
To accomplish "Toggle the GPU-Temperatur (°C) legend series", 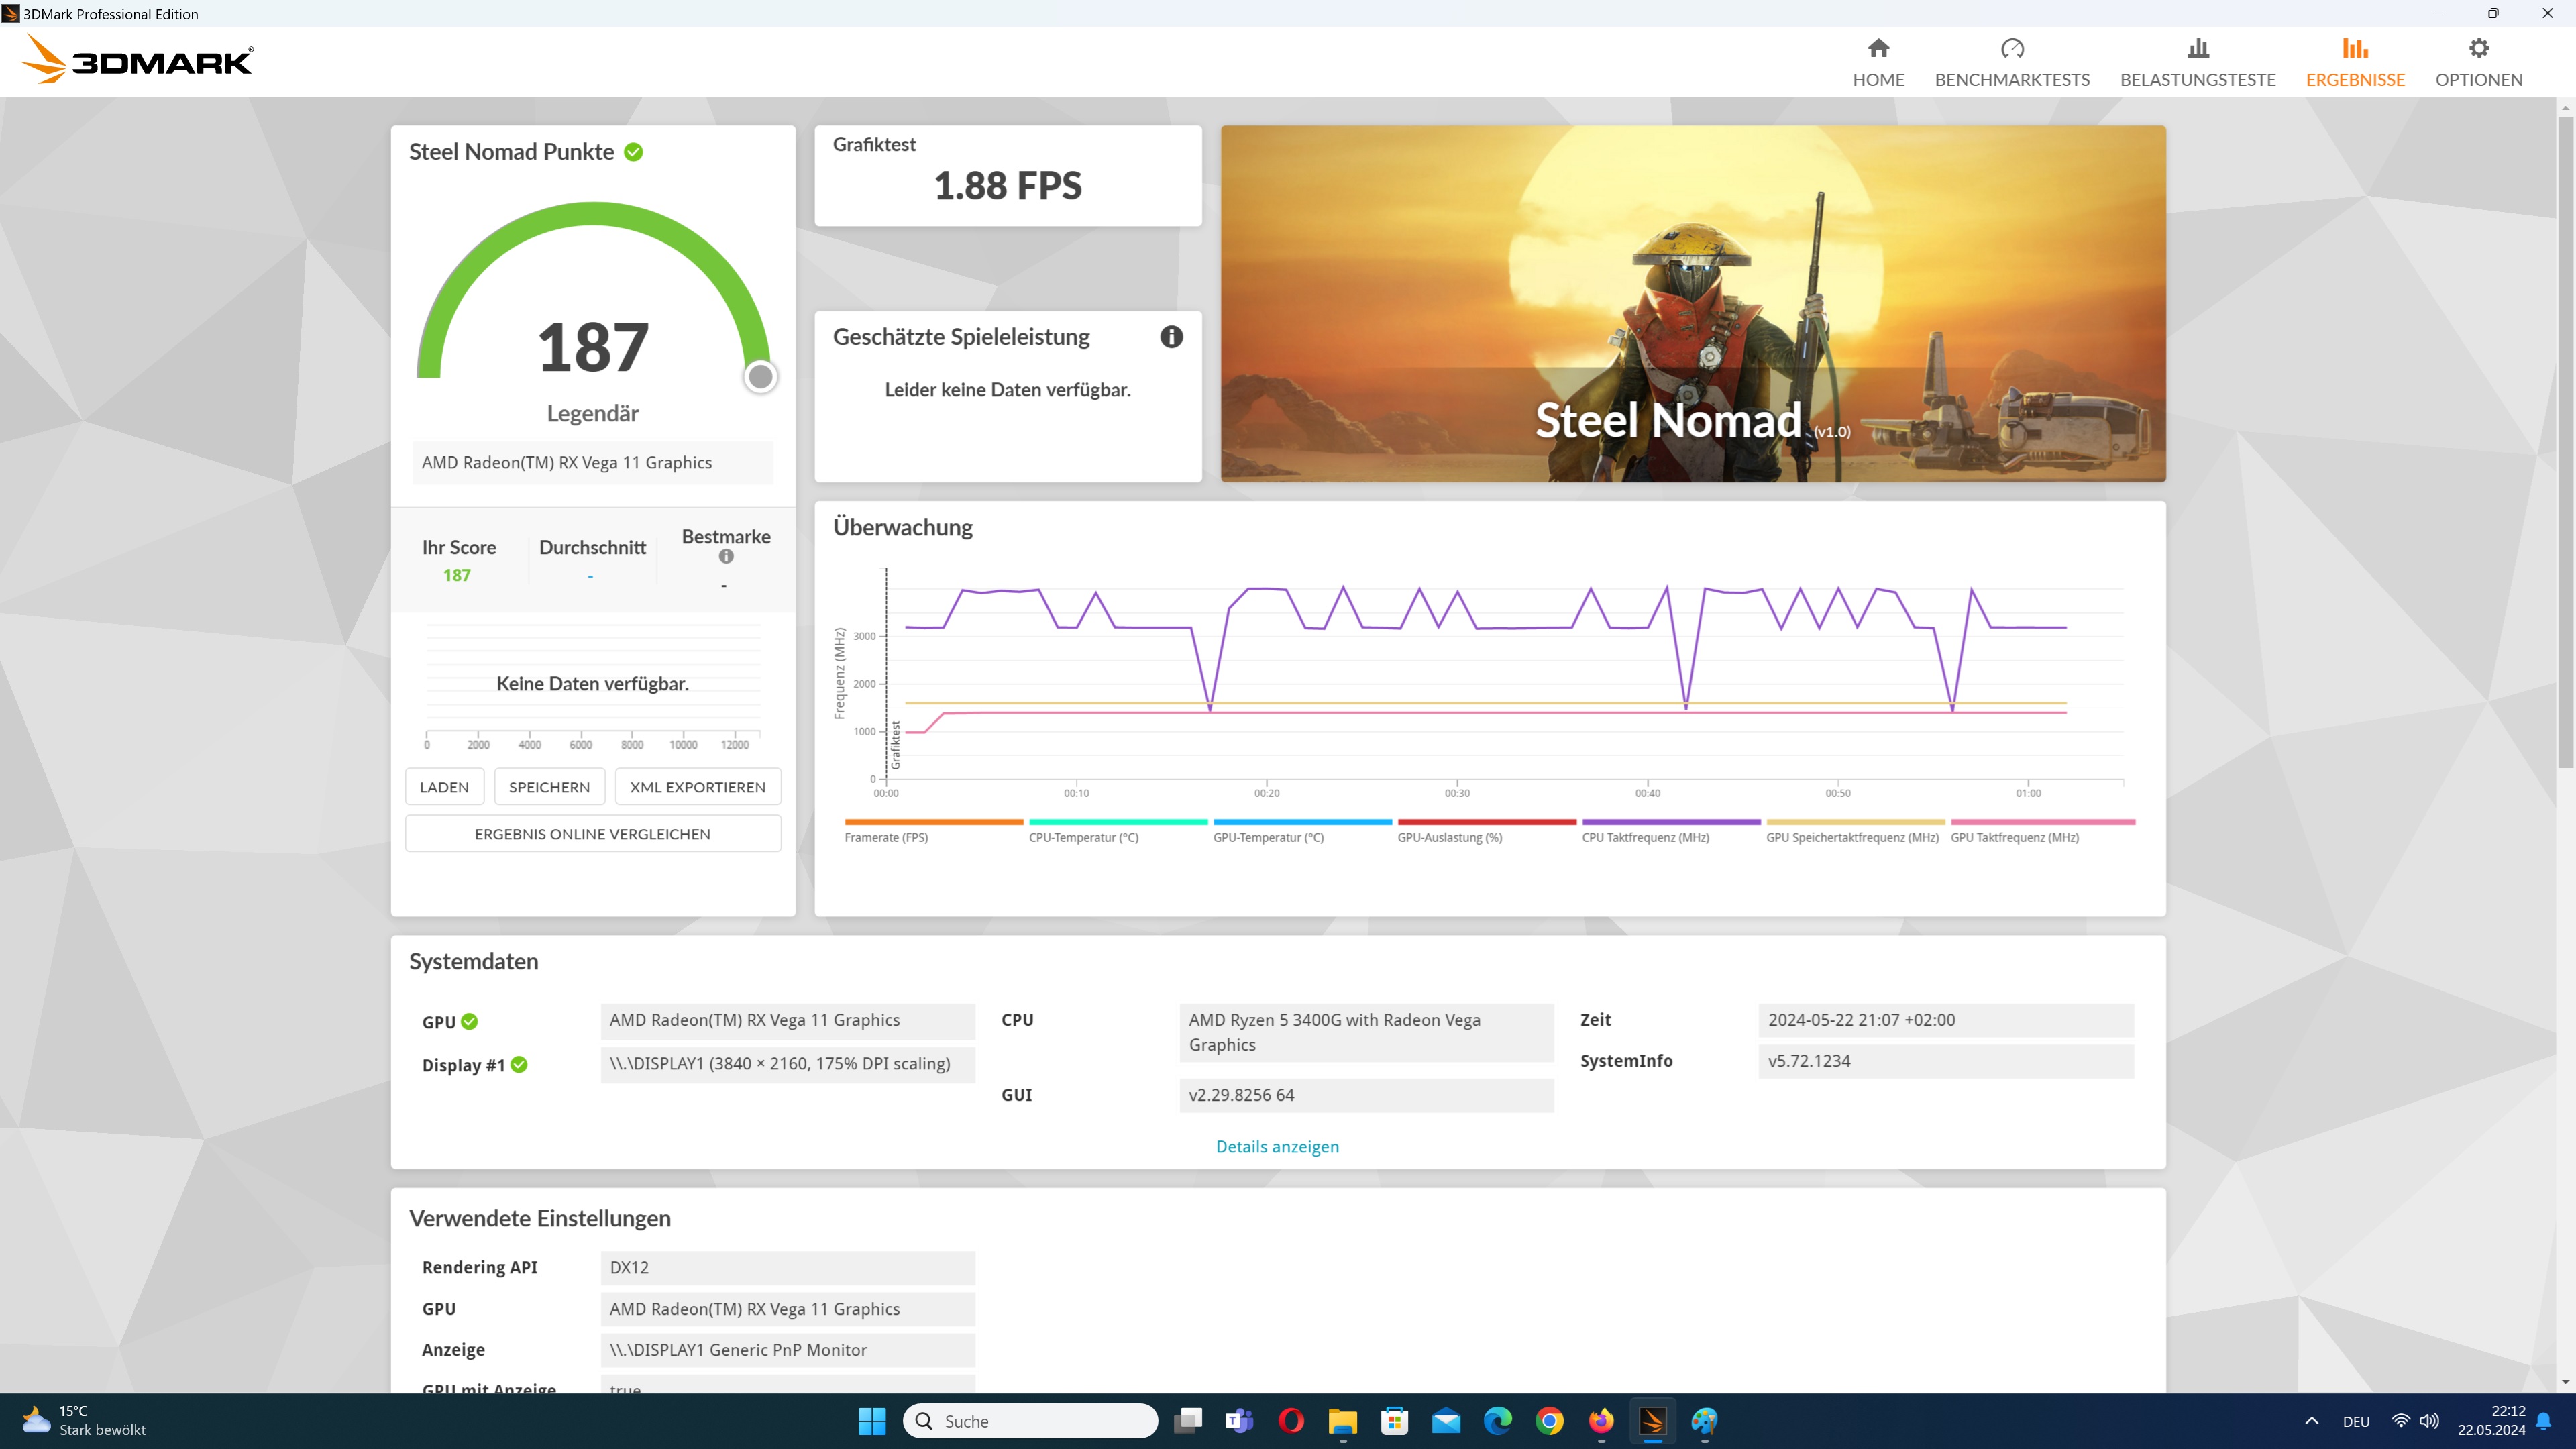I will coord(1268,837).
